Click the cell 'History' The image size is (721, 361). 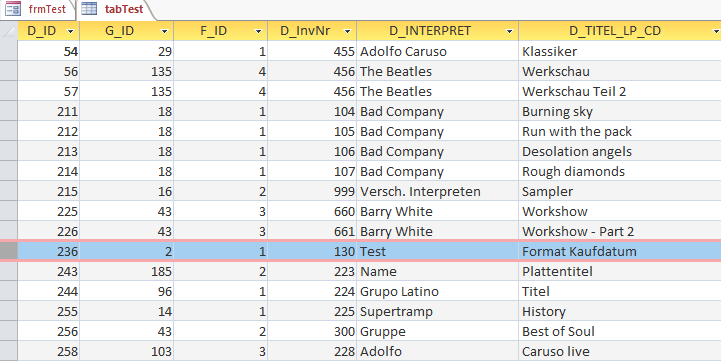pyautogui.click(x=620, y=311)
